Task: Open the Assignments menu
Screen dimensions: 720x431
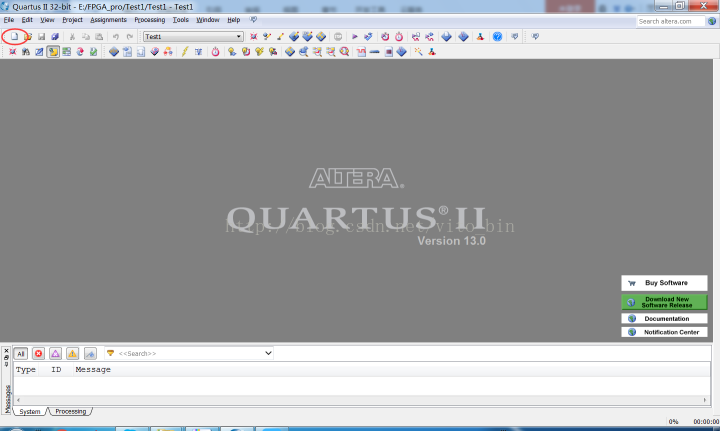Action: click(108, 20)
